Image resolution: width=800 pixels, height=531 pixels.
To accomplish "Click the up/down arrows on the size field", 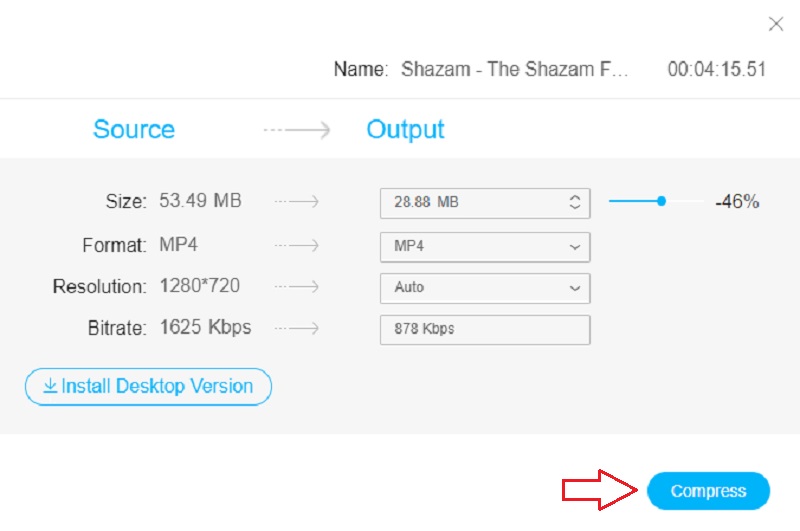I will (575, 202).
